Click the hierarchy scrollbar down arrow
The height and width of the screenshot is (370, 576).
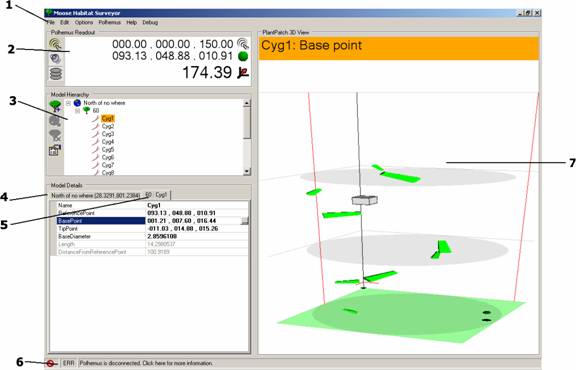click(247, 171)
